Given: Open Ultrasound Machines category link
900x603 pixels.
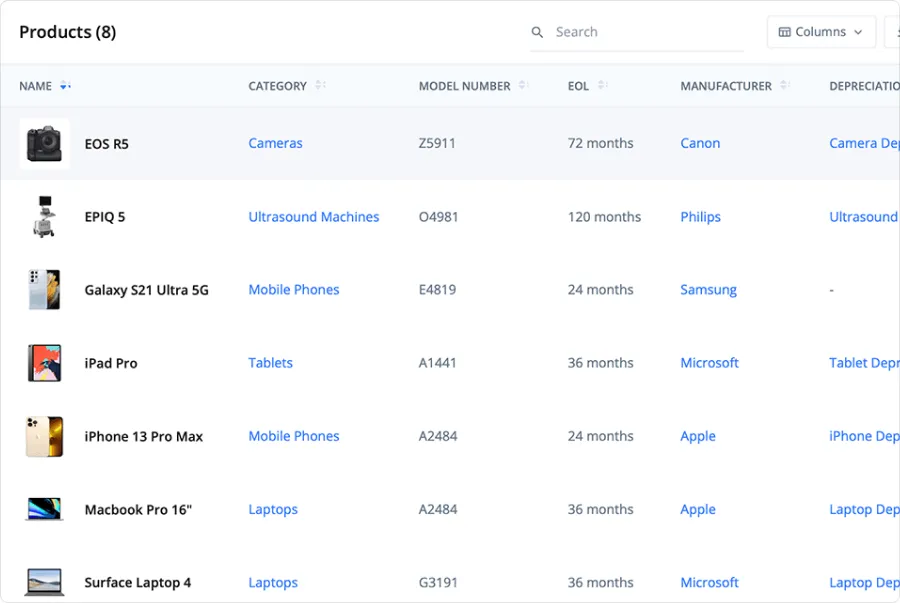Looking at the screenshot, I should point(313,217).
